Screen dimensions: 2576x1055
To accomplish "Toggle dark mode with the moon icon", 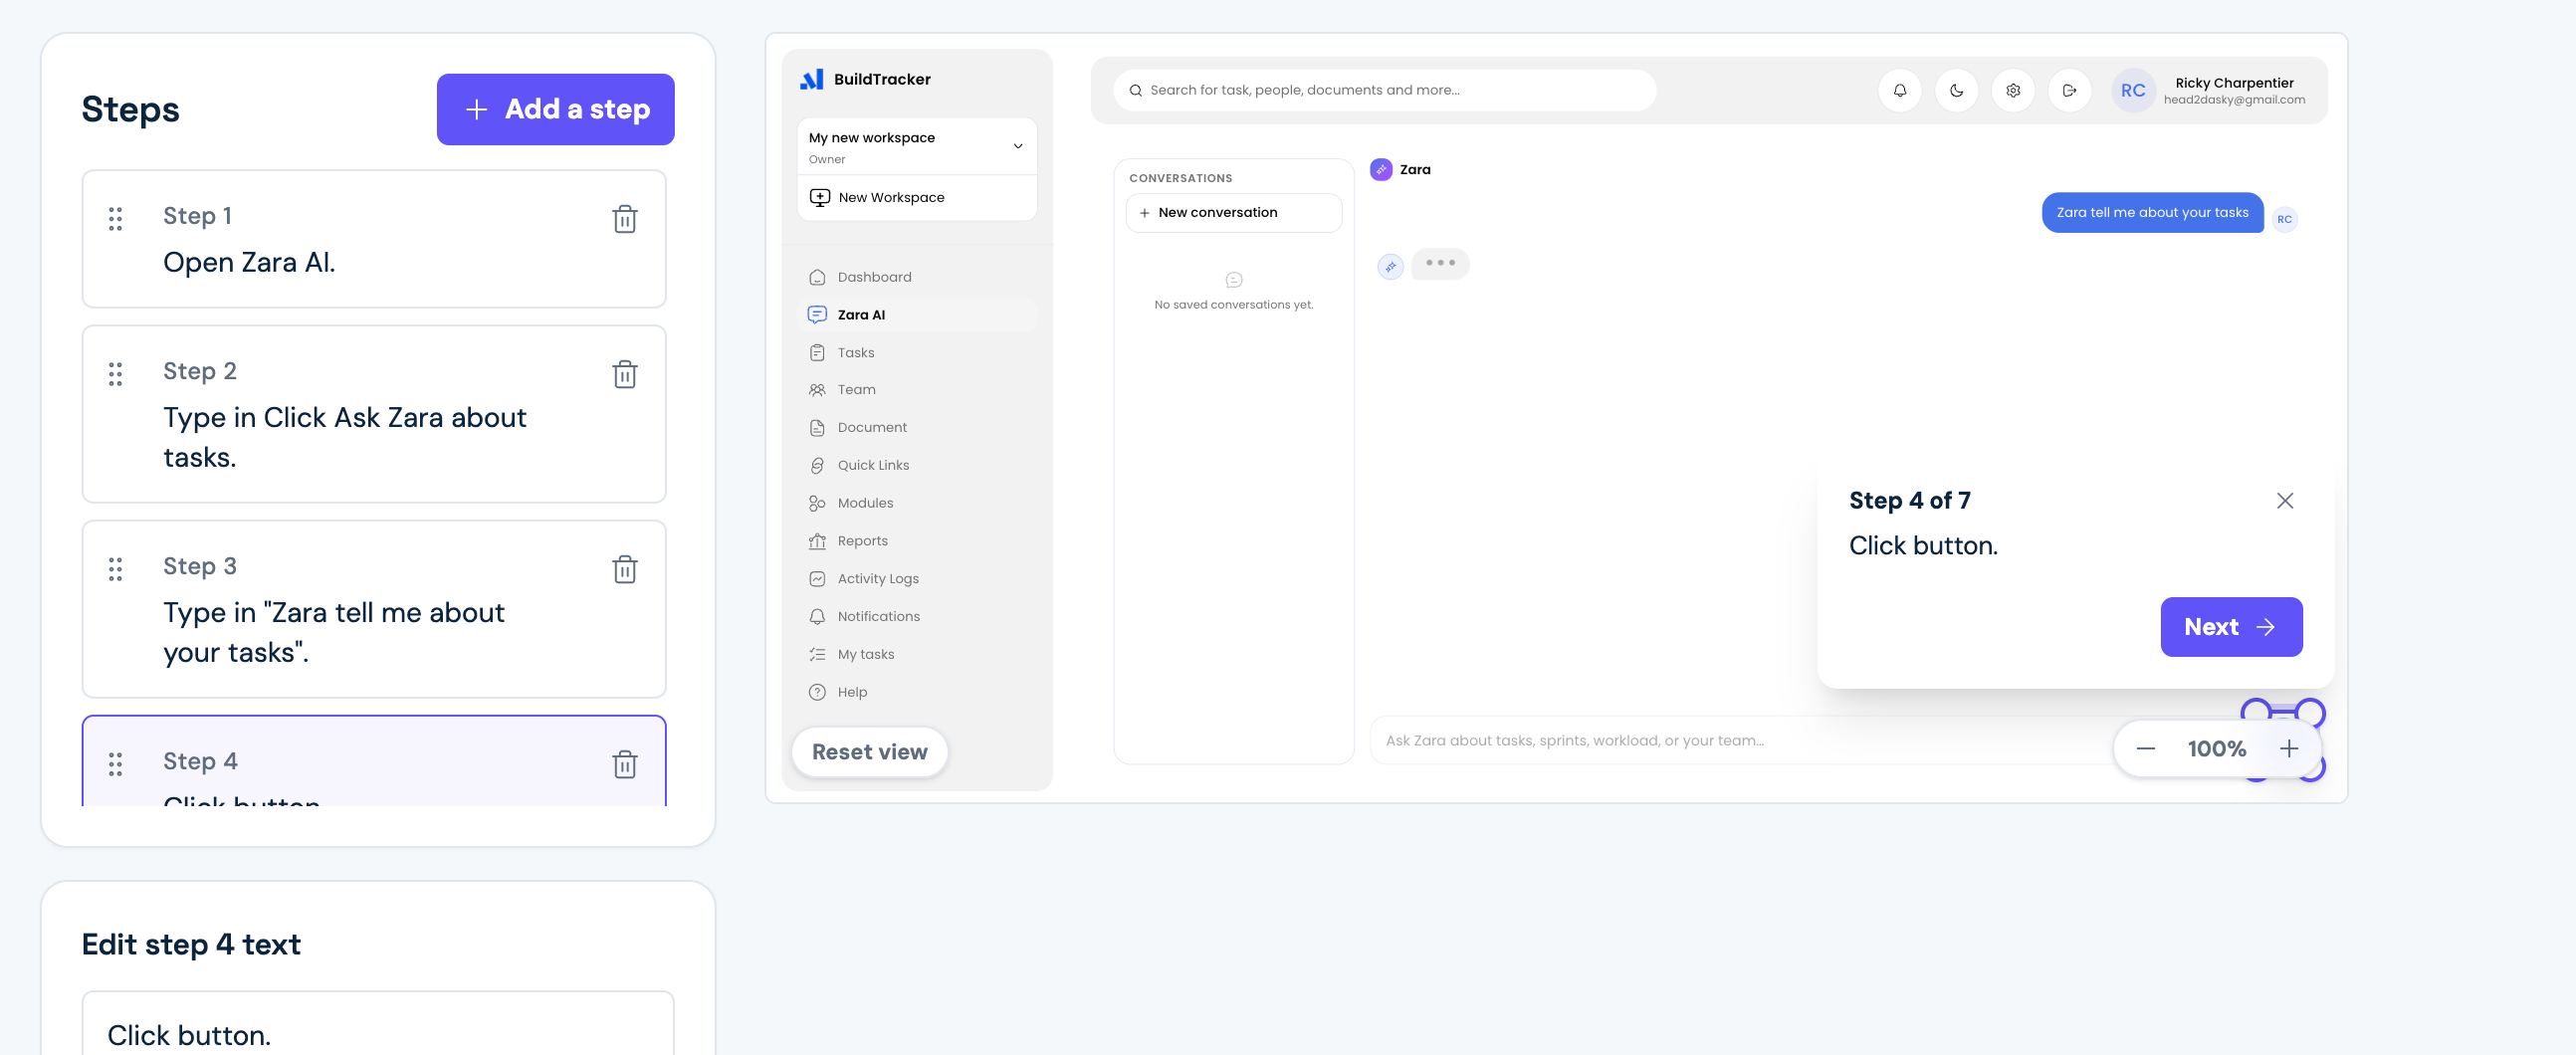I will click(1957, 90).
